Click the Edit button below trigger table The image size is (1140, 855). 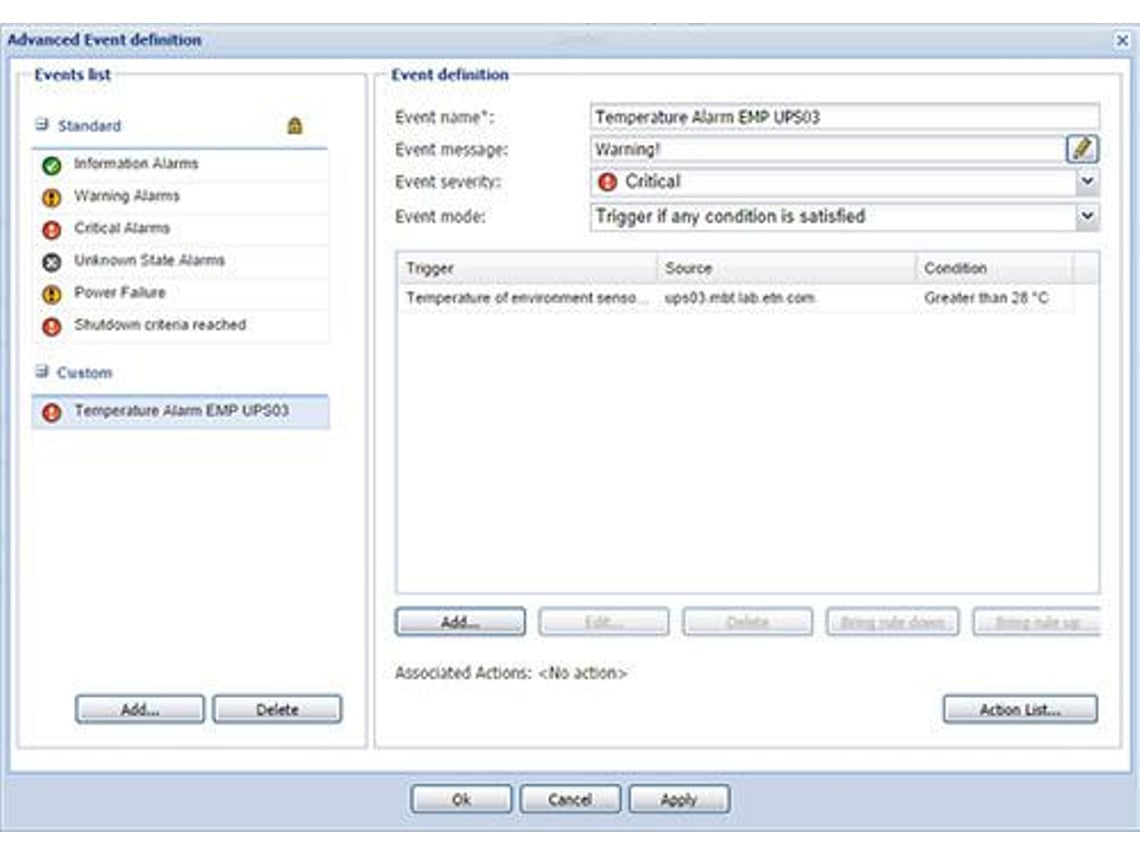(x=603, y=622)
